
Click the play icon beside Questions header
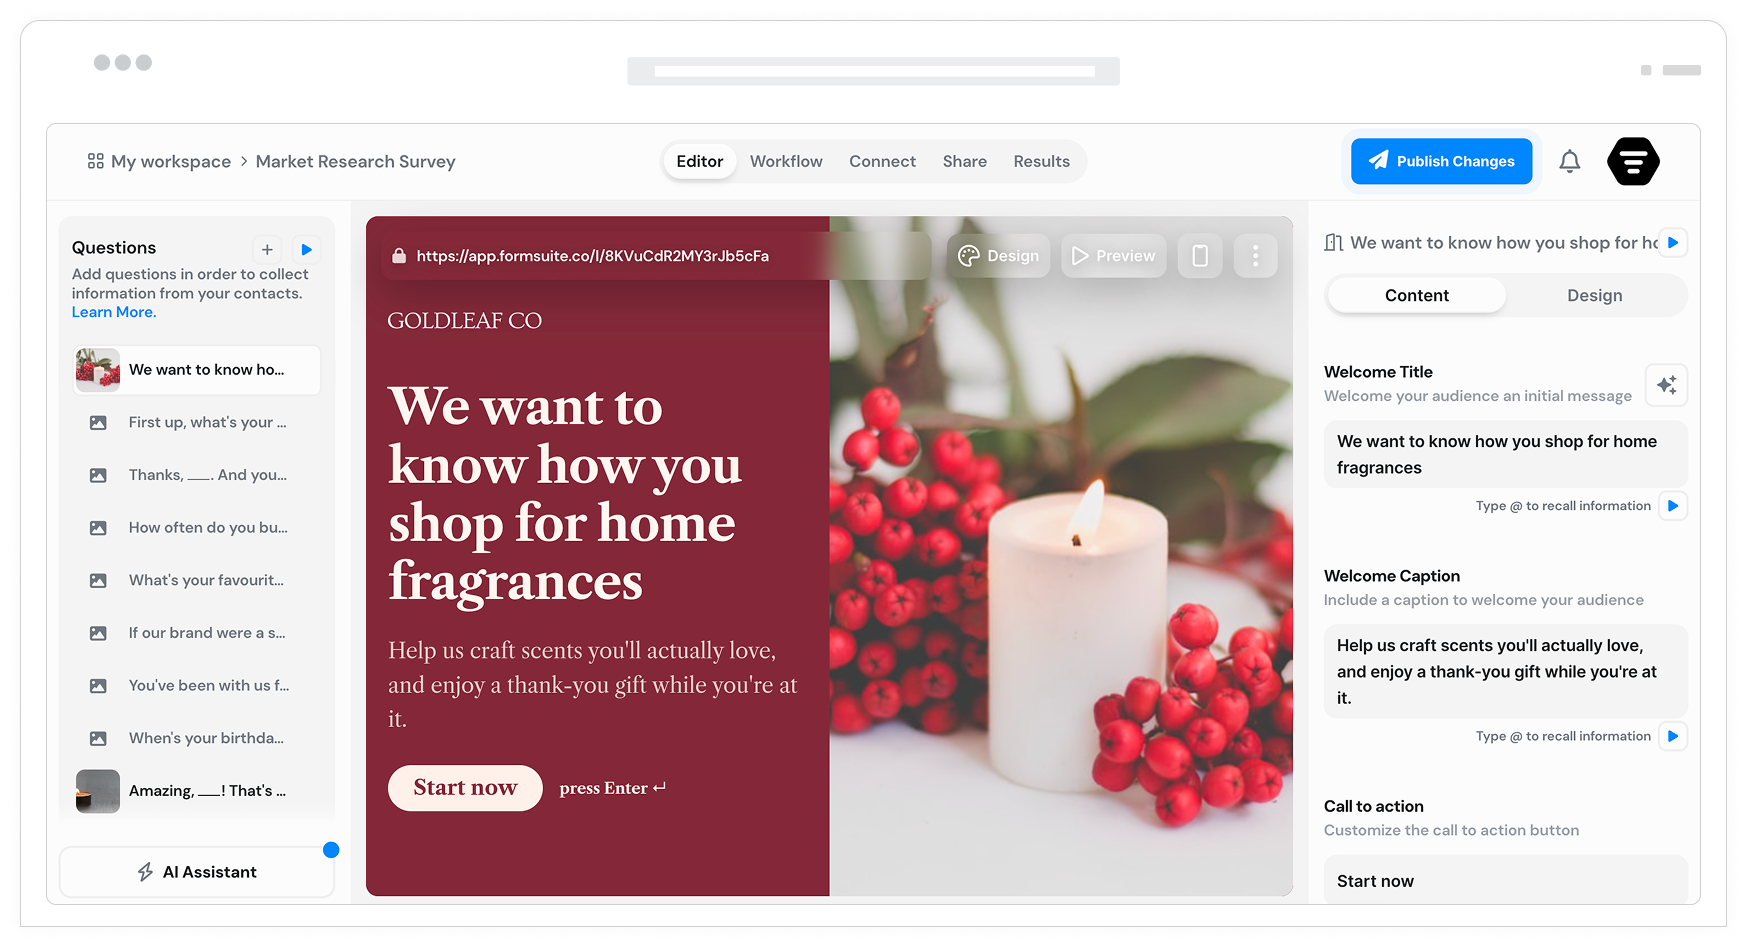[307, 249]
